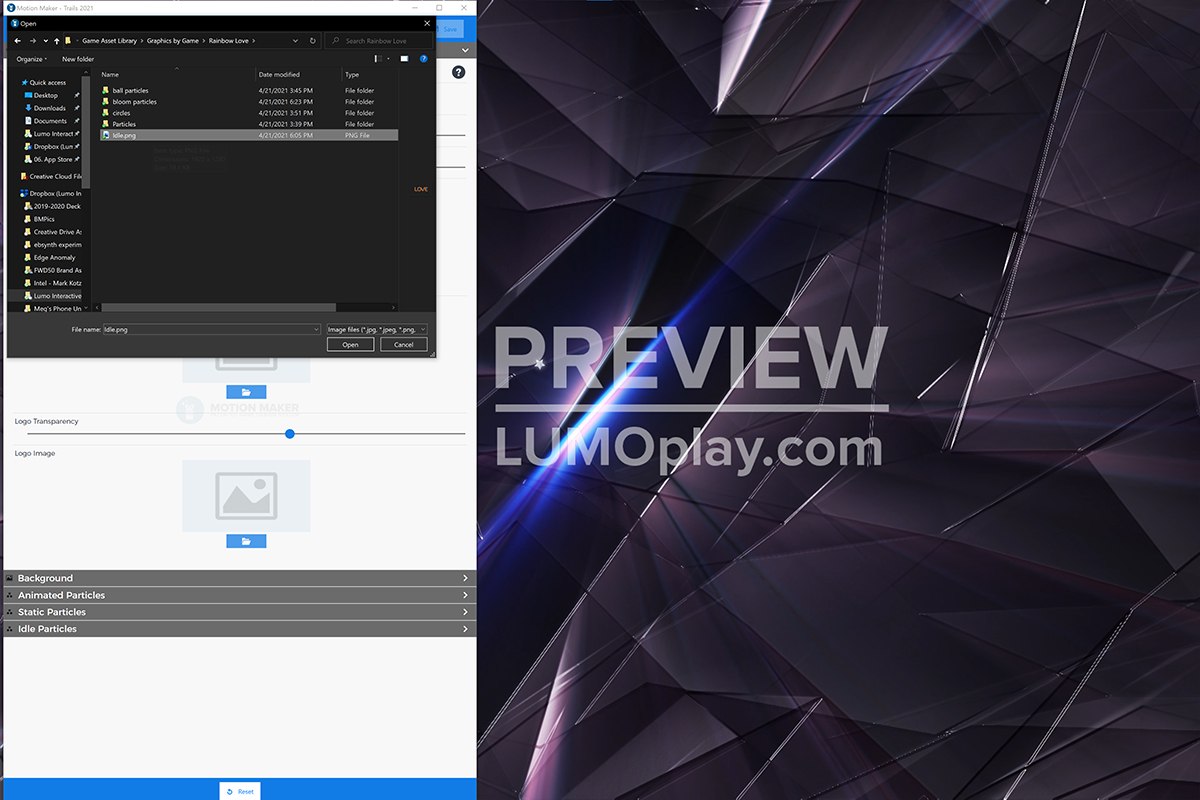The width and height of the screenshot is (1200, 800).
Task: Open Documents in the navigation pane
Action: pos(51,121)
